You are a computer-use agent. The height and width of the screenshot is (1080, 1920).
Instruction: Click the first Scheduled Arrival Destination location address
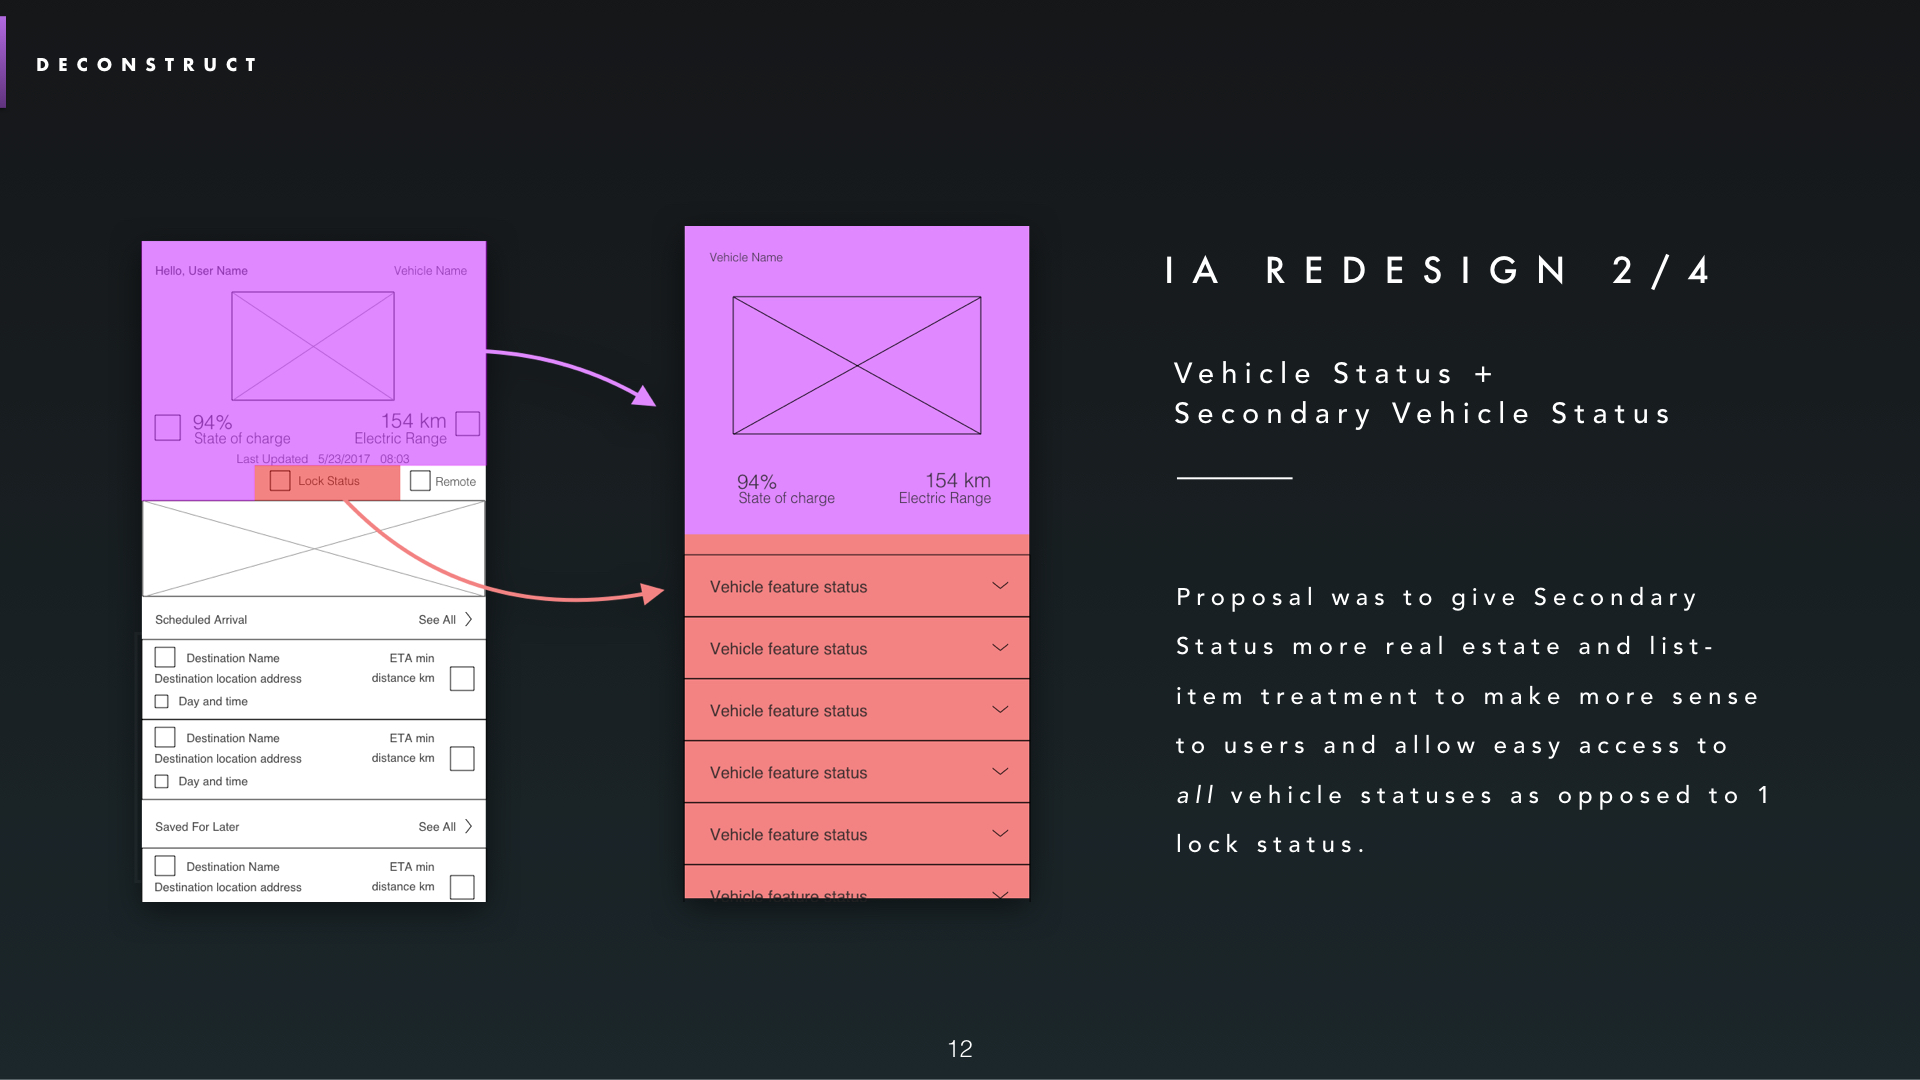pos(228,679)
